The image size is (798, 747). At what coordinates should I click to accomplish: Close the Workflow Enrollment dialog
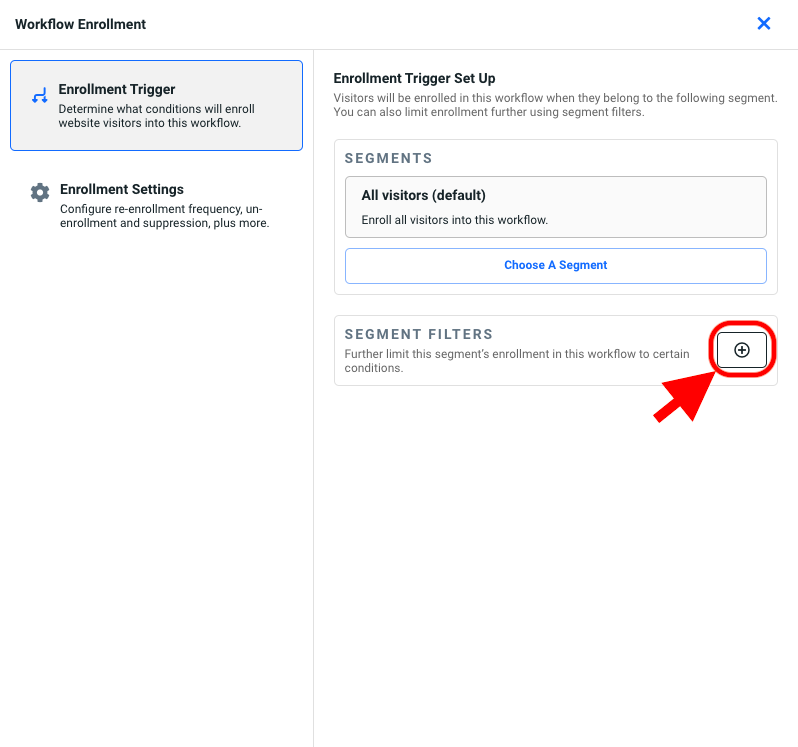[764, 24]
